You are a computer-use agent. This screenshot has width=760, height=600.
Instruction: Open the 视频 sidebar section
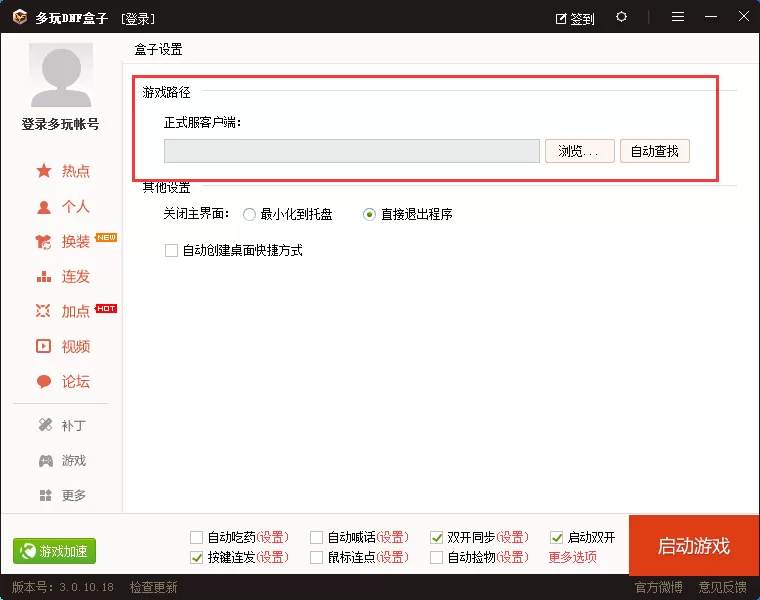(x=63, y=347)
